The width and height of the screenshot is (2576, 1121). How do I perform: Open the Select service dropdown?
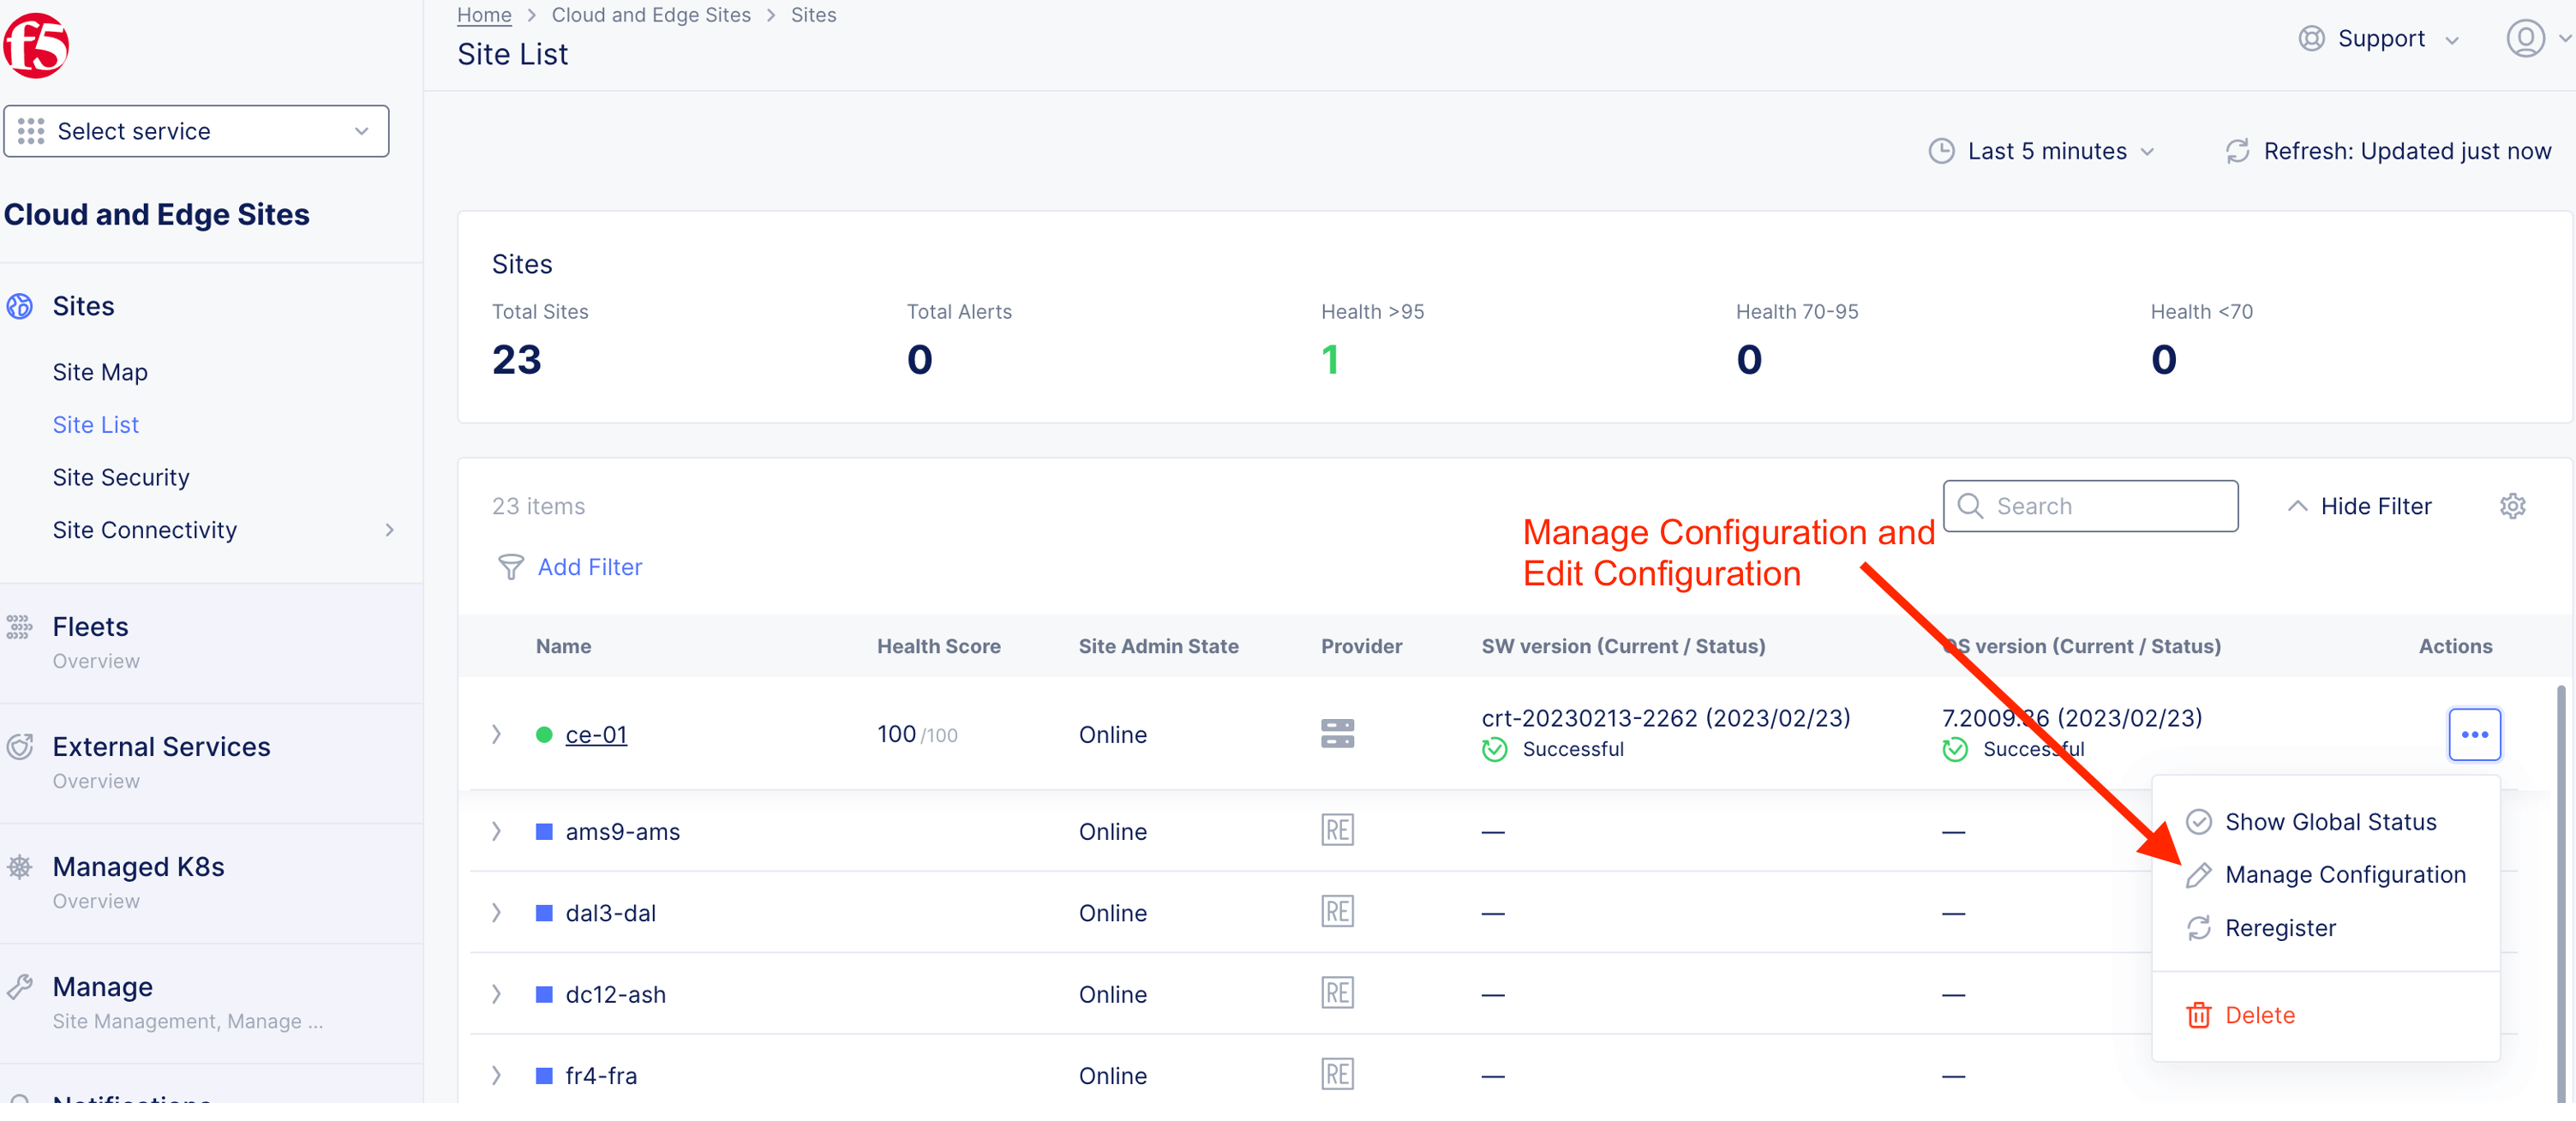point(196,131)
